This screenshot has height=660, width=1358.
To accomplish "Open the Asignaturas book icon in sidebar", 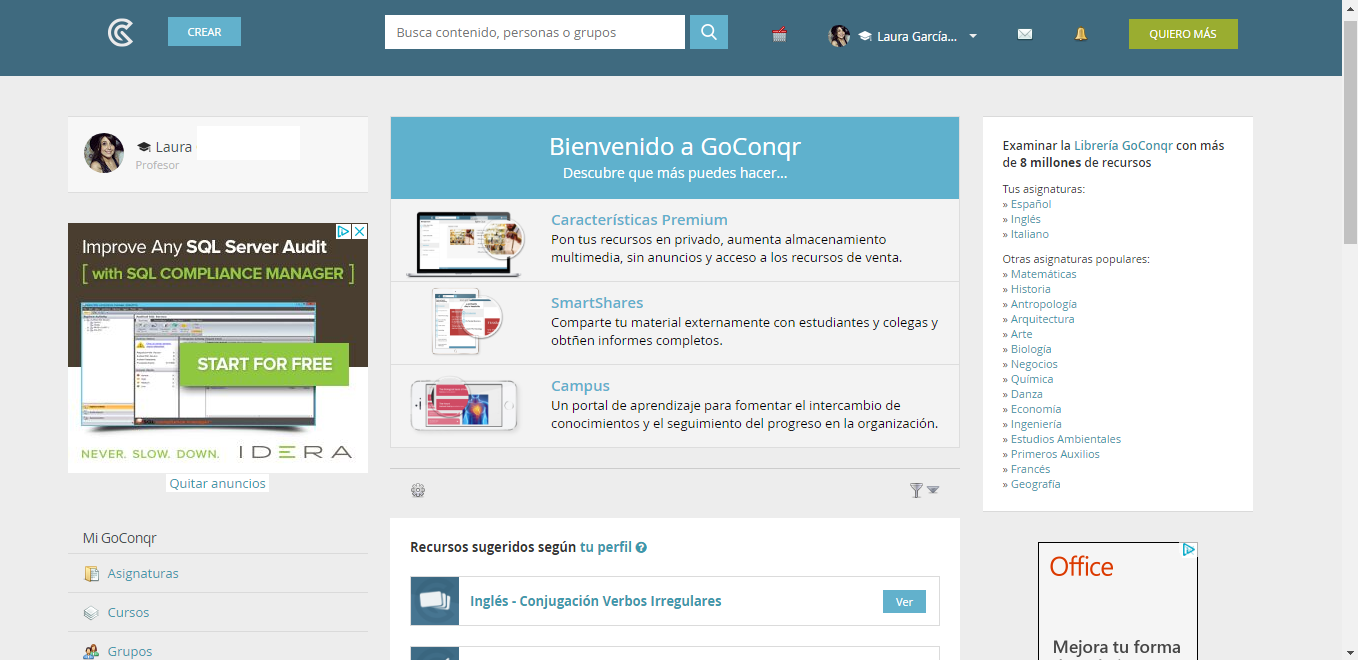I will click(x=89, y=572).
